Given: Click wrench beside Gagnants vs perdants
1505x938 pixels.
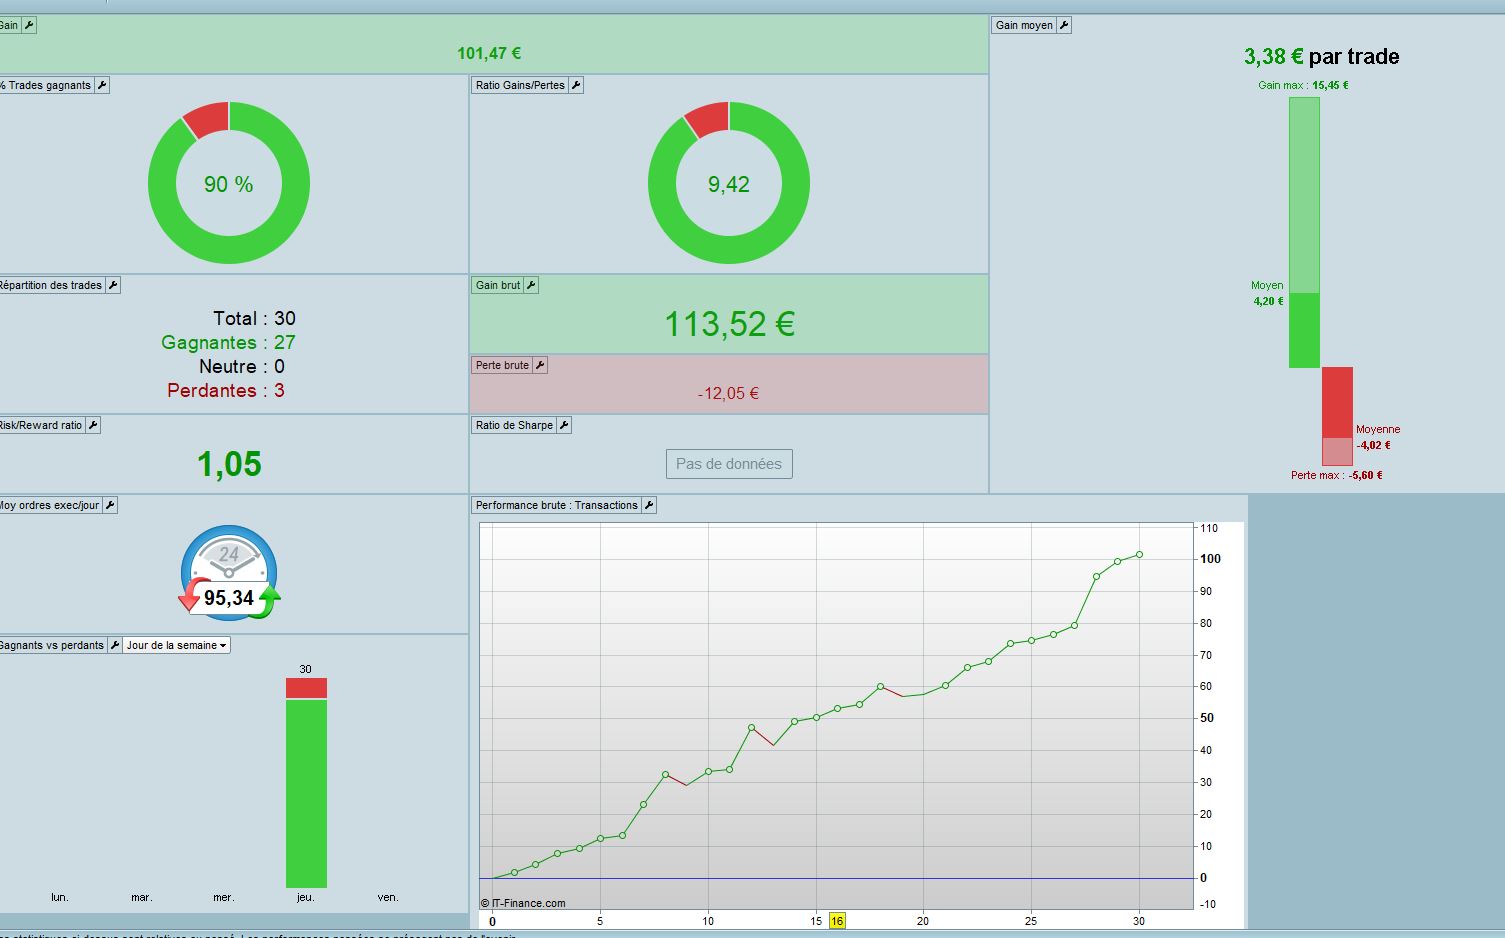Looking at the screenshot, I should point(115,645).
